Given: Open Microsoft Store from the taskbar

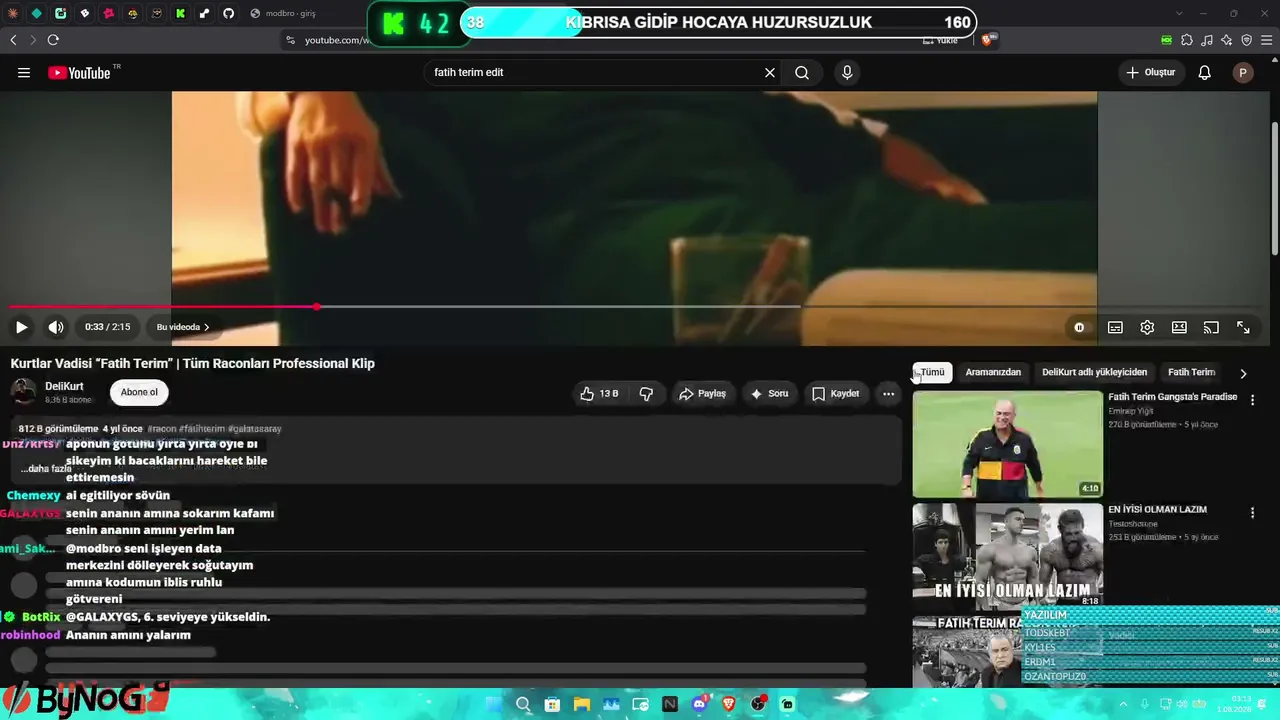Looking at the screenshot, I should click(x=552, y=704).
